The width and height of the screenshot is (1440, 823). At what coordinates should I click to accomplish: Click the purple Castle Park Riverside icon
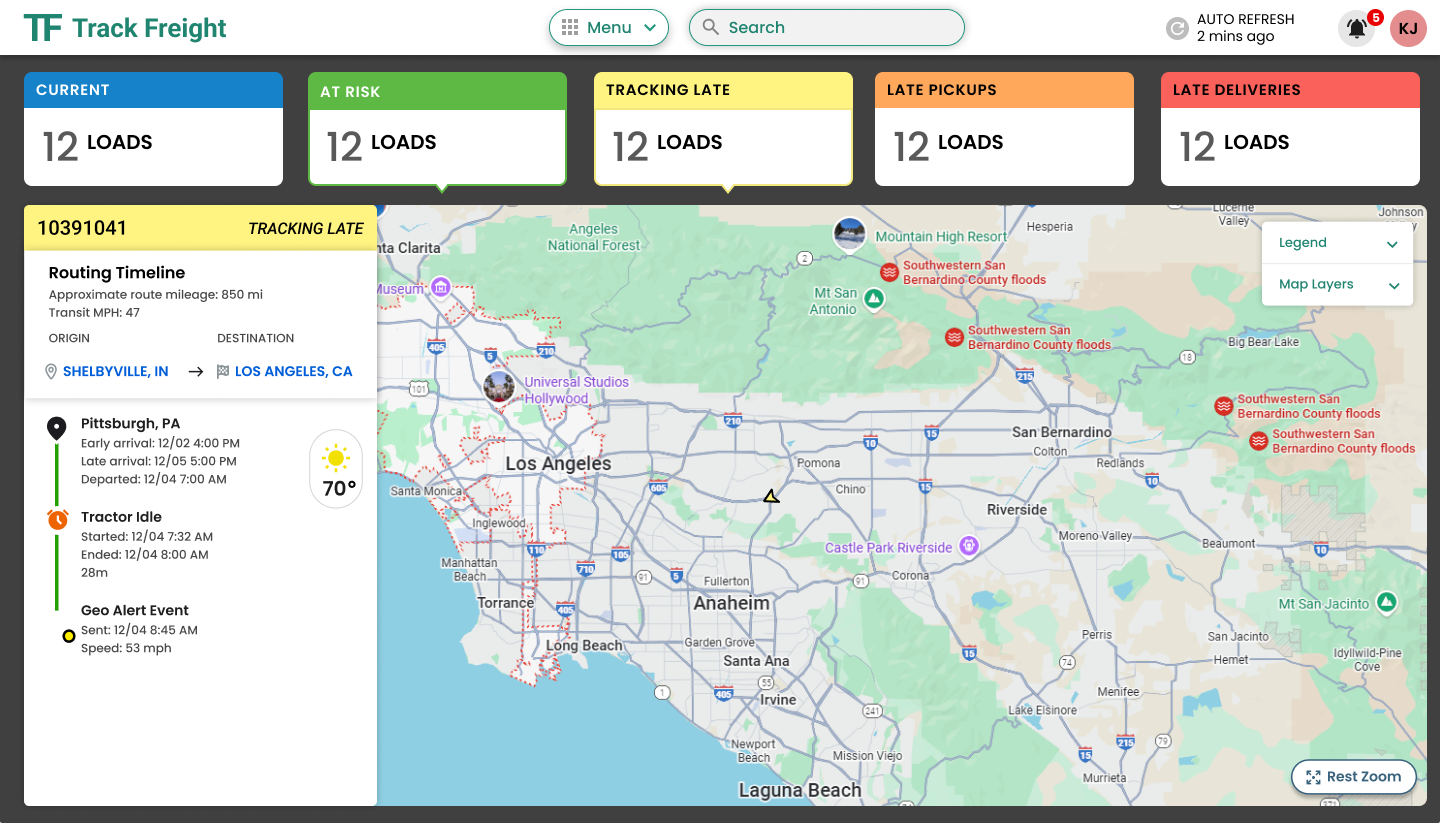pyautogui.click(x=967, y=547)
